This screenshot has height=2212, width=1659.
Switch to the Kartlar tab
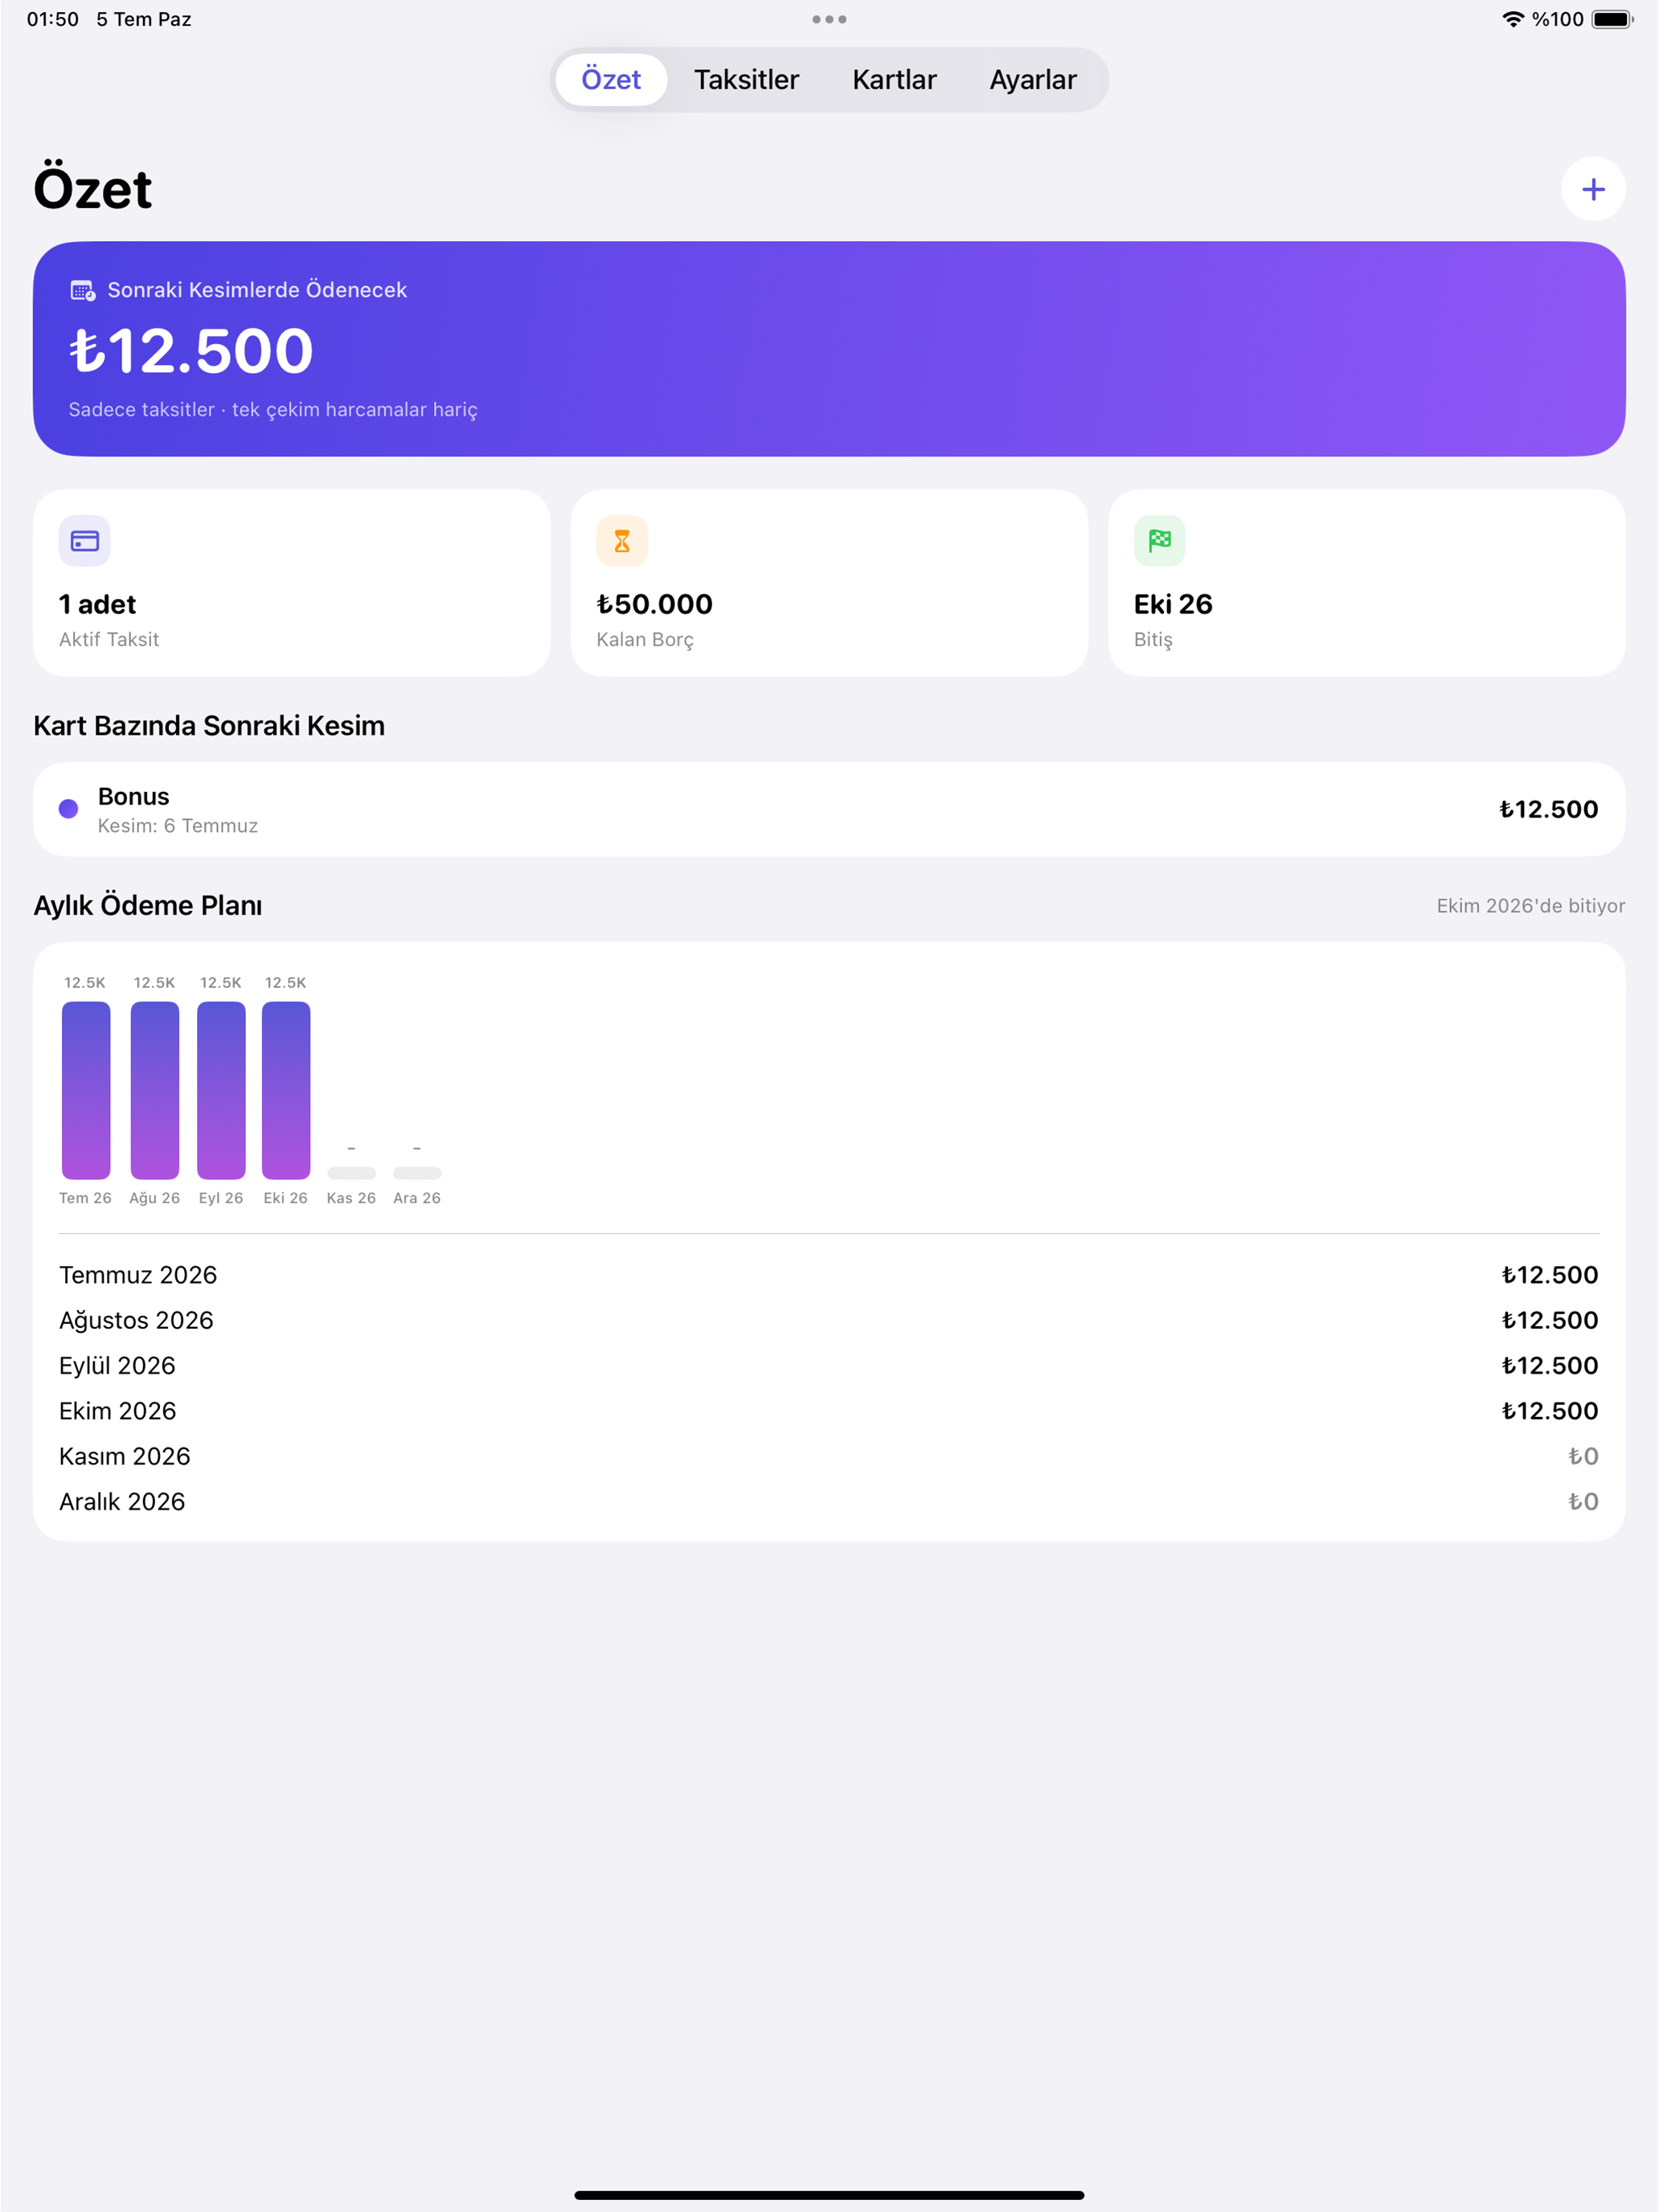[x=894, y=80]
